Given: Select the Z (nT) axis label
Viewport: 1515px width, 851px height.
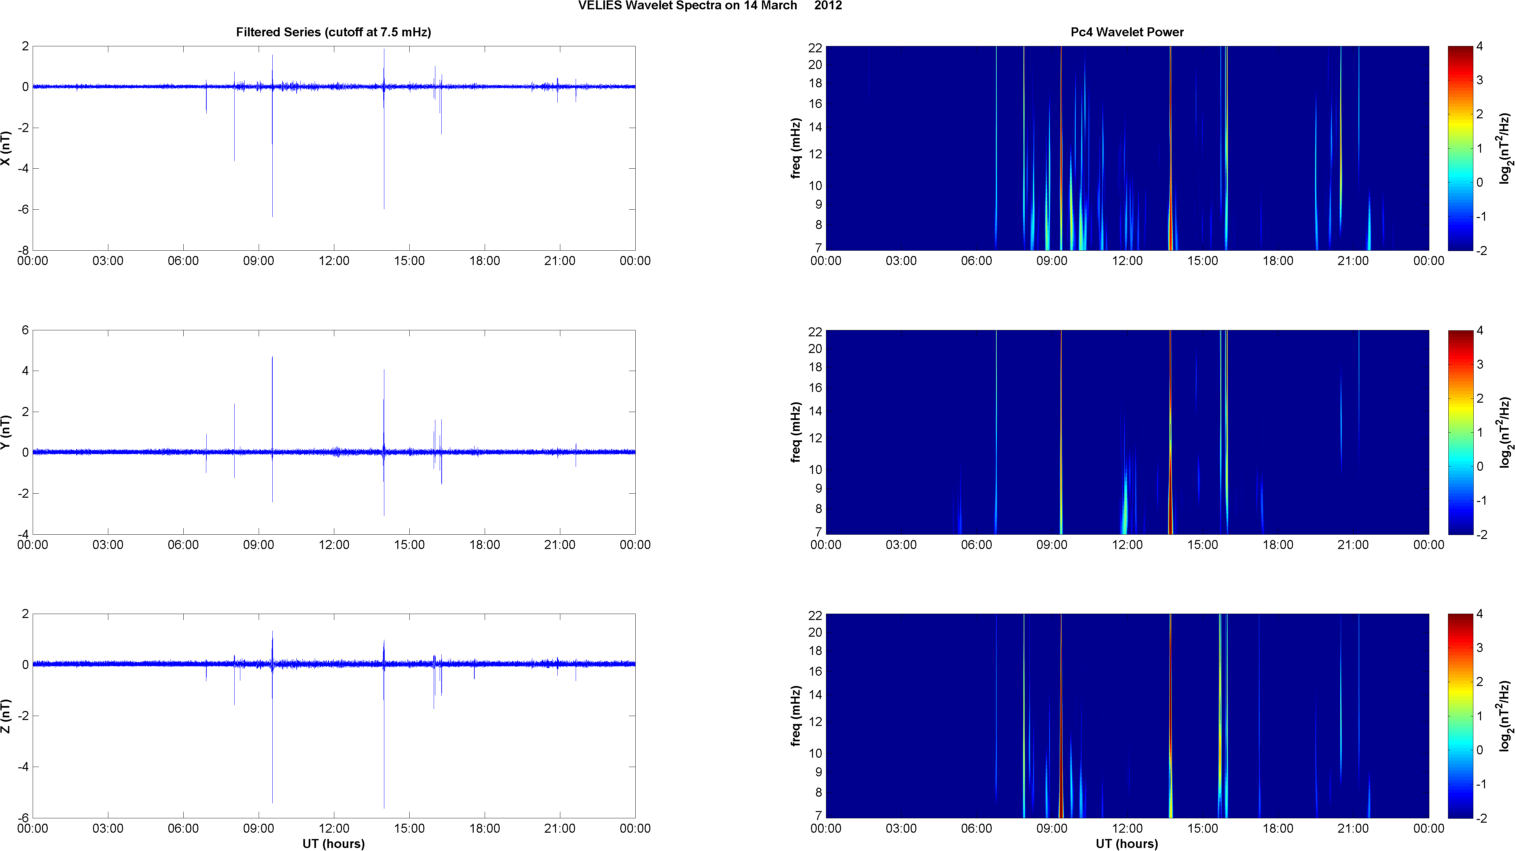Looking at the screenshot, I should [x=6, y=716].
